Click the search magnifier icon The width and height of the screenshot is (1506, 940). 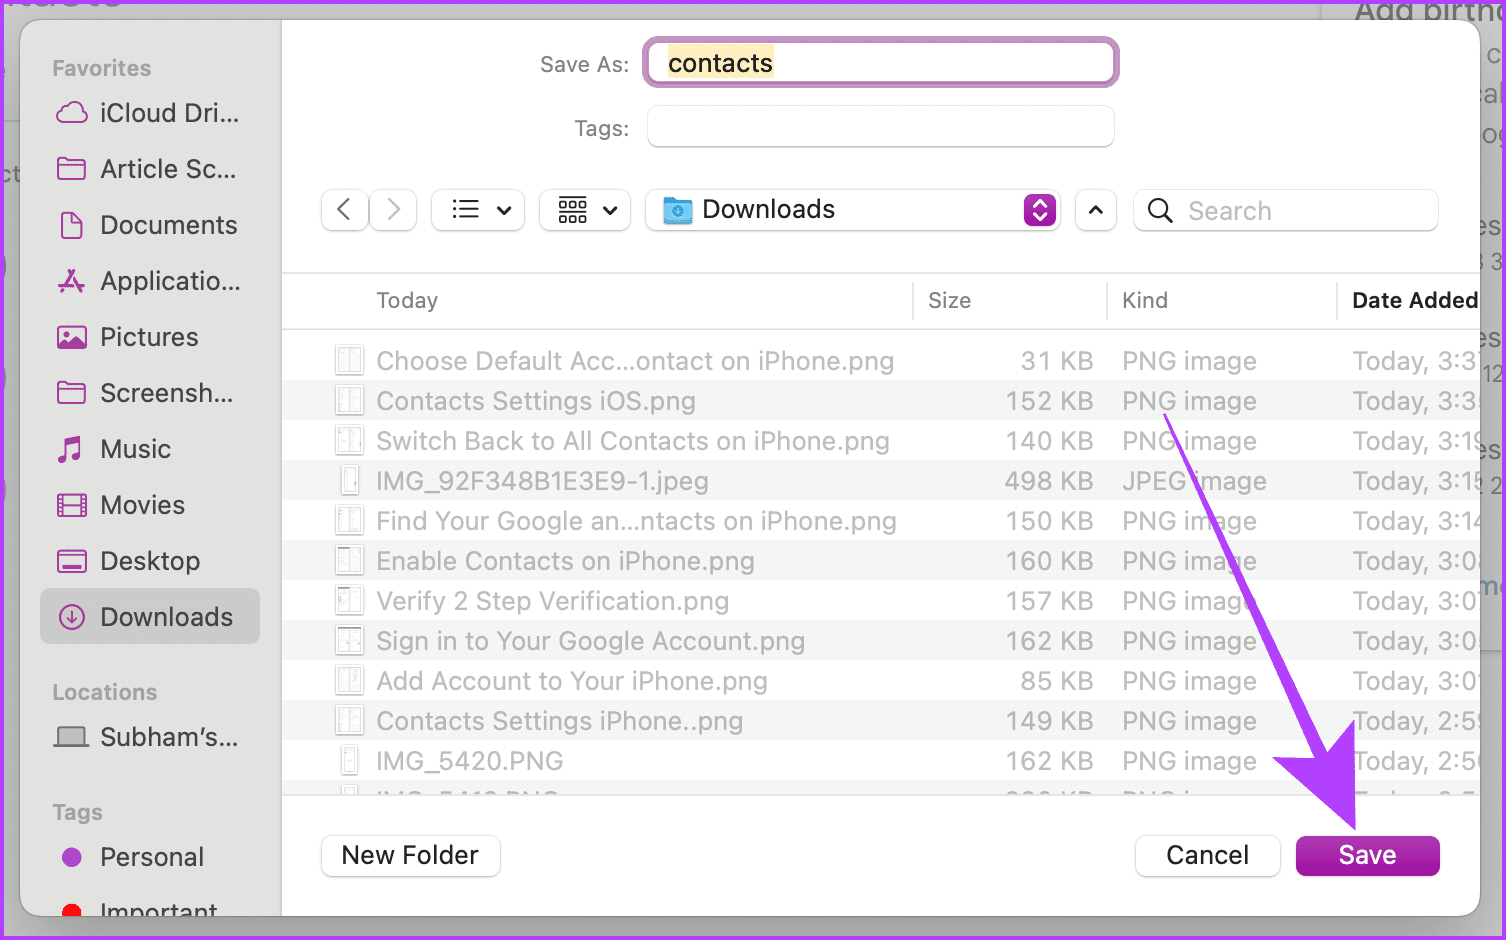pos(1159,210)
